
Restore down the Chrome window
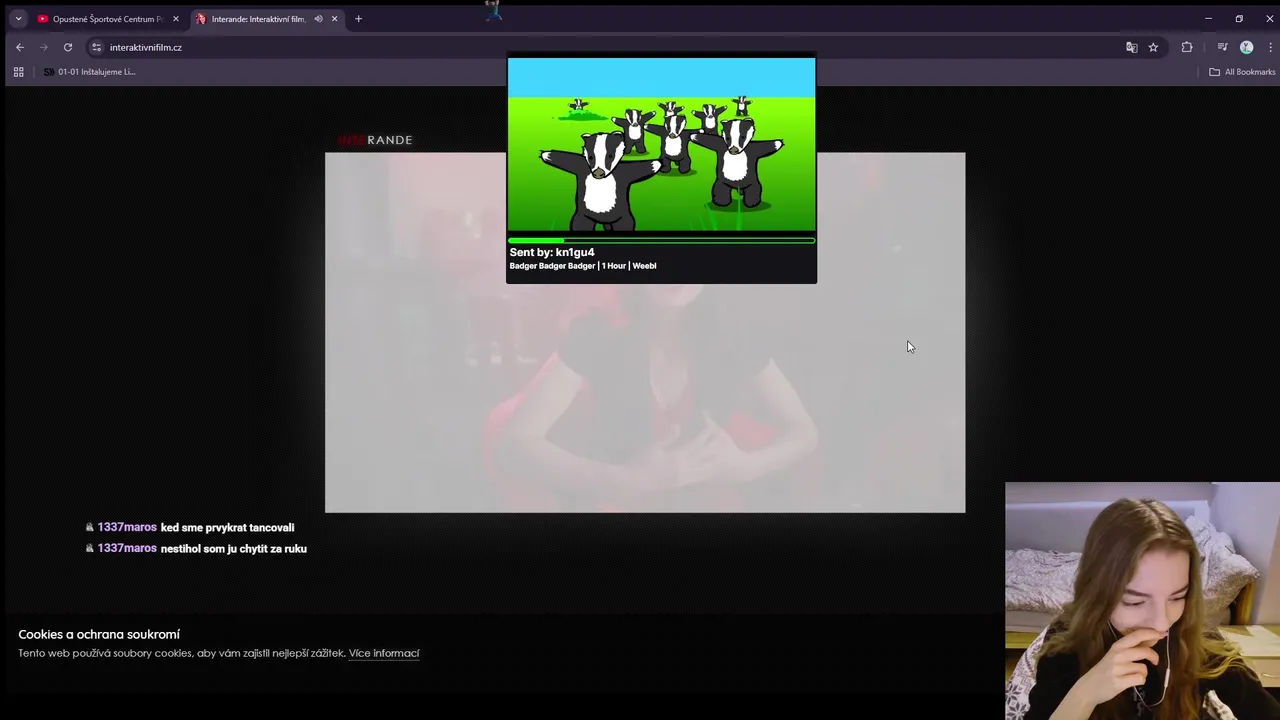click(x=1239, y=18)
